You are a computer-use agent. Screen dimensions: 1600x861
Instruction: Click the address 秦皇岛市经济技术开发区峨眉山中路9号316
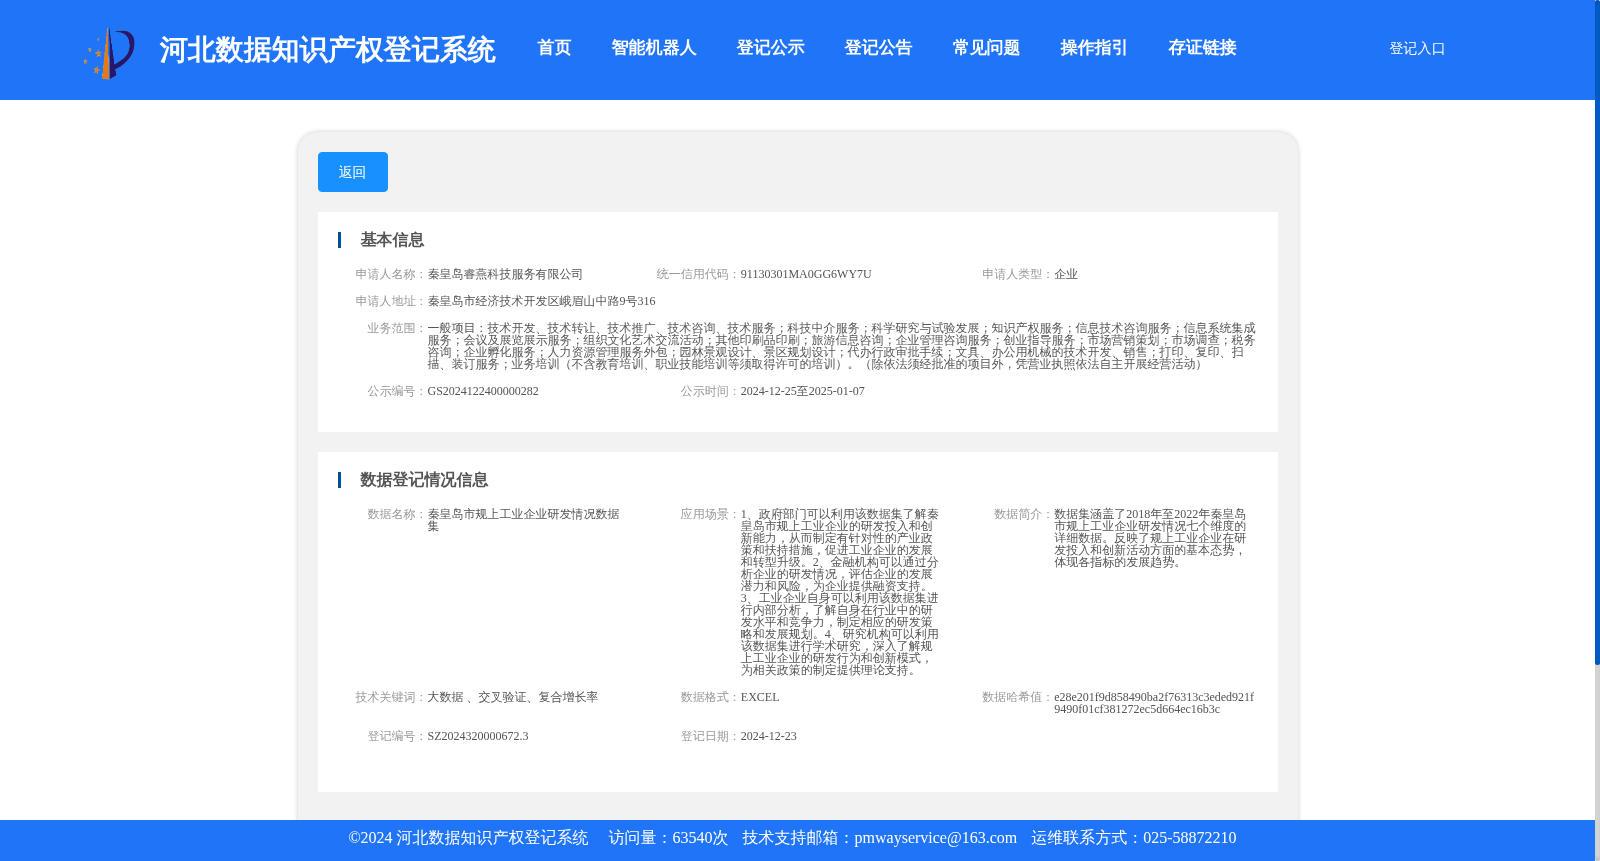point(541,301)
